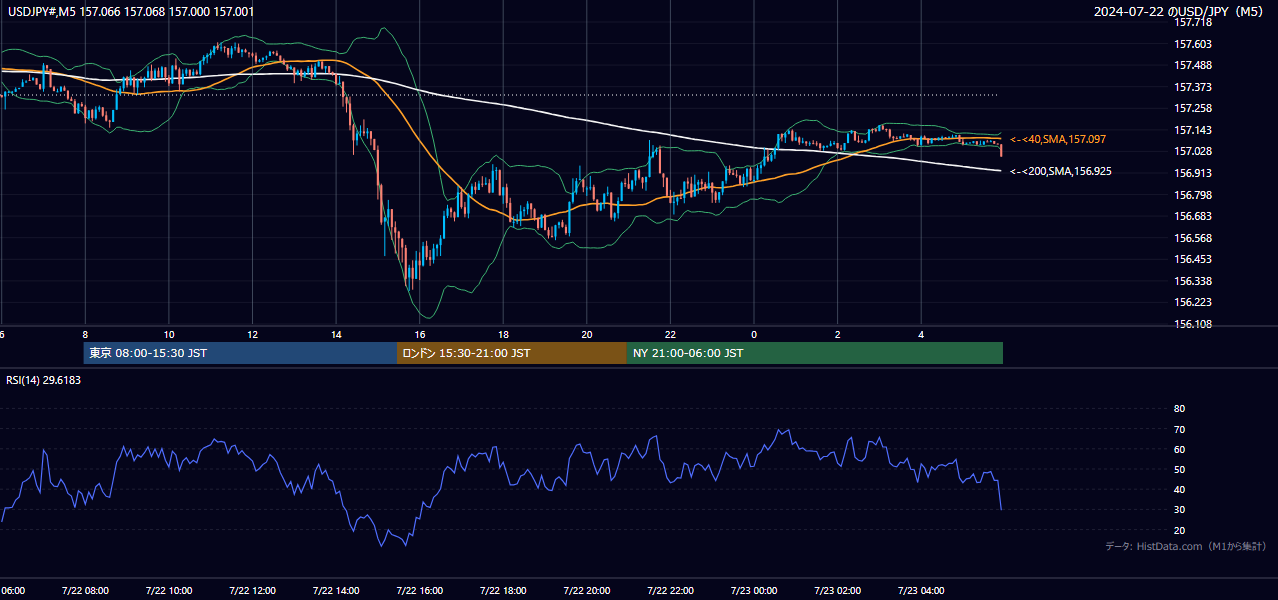The width and height of the screenshot is (1278, 600).
Task: Click the RSI scale value 70
Action: click(x=1179, y=429)
